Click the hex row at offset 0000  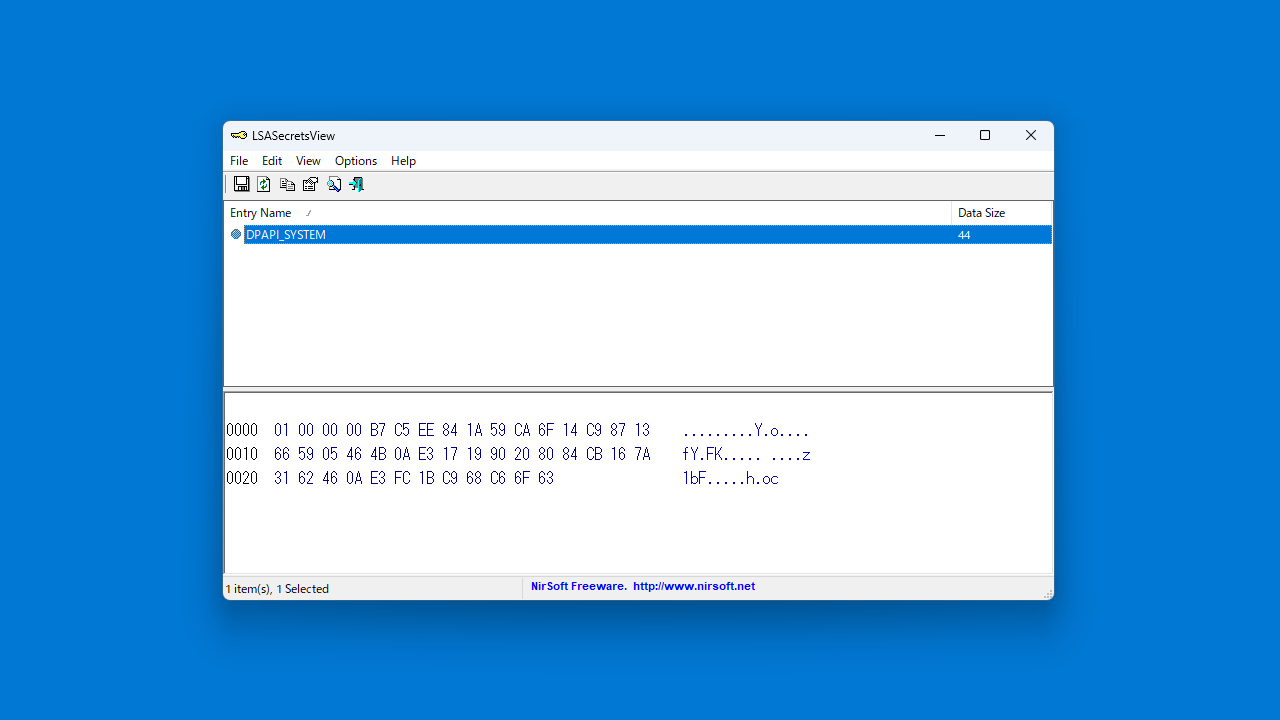(517, 431)
